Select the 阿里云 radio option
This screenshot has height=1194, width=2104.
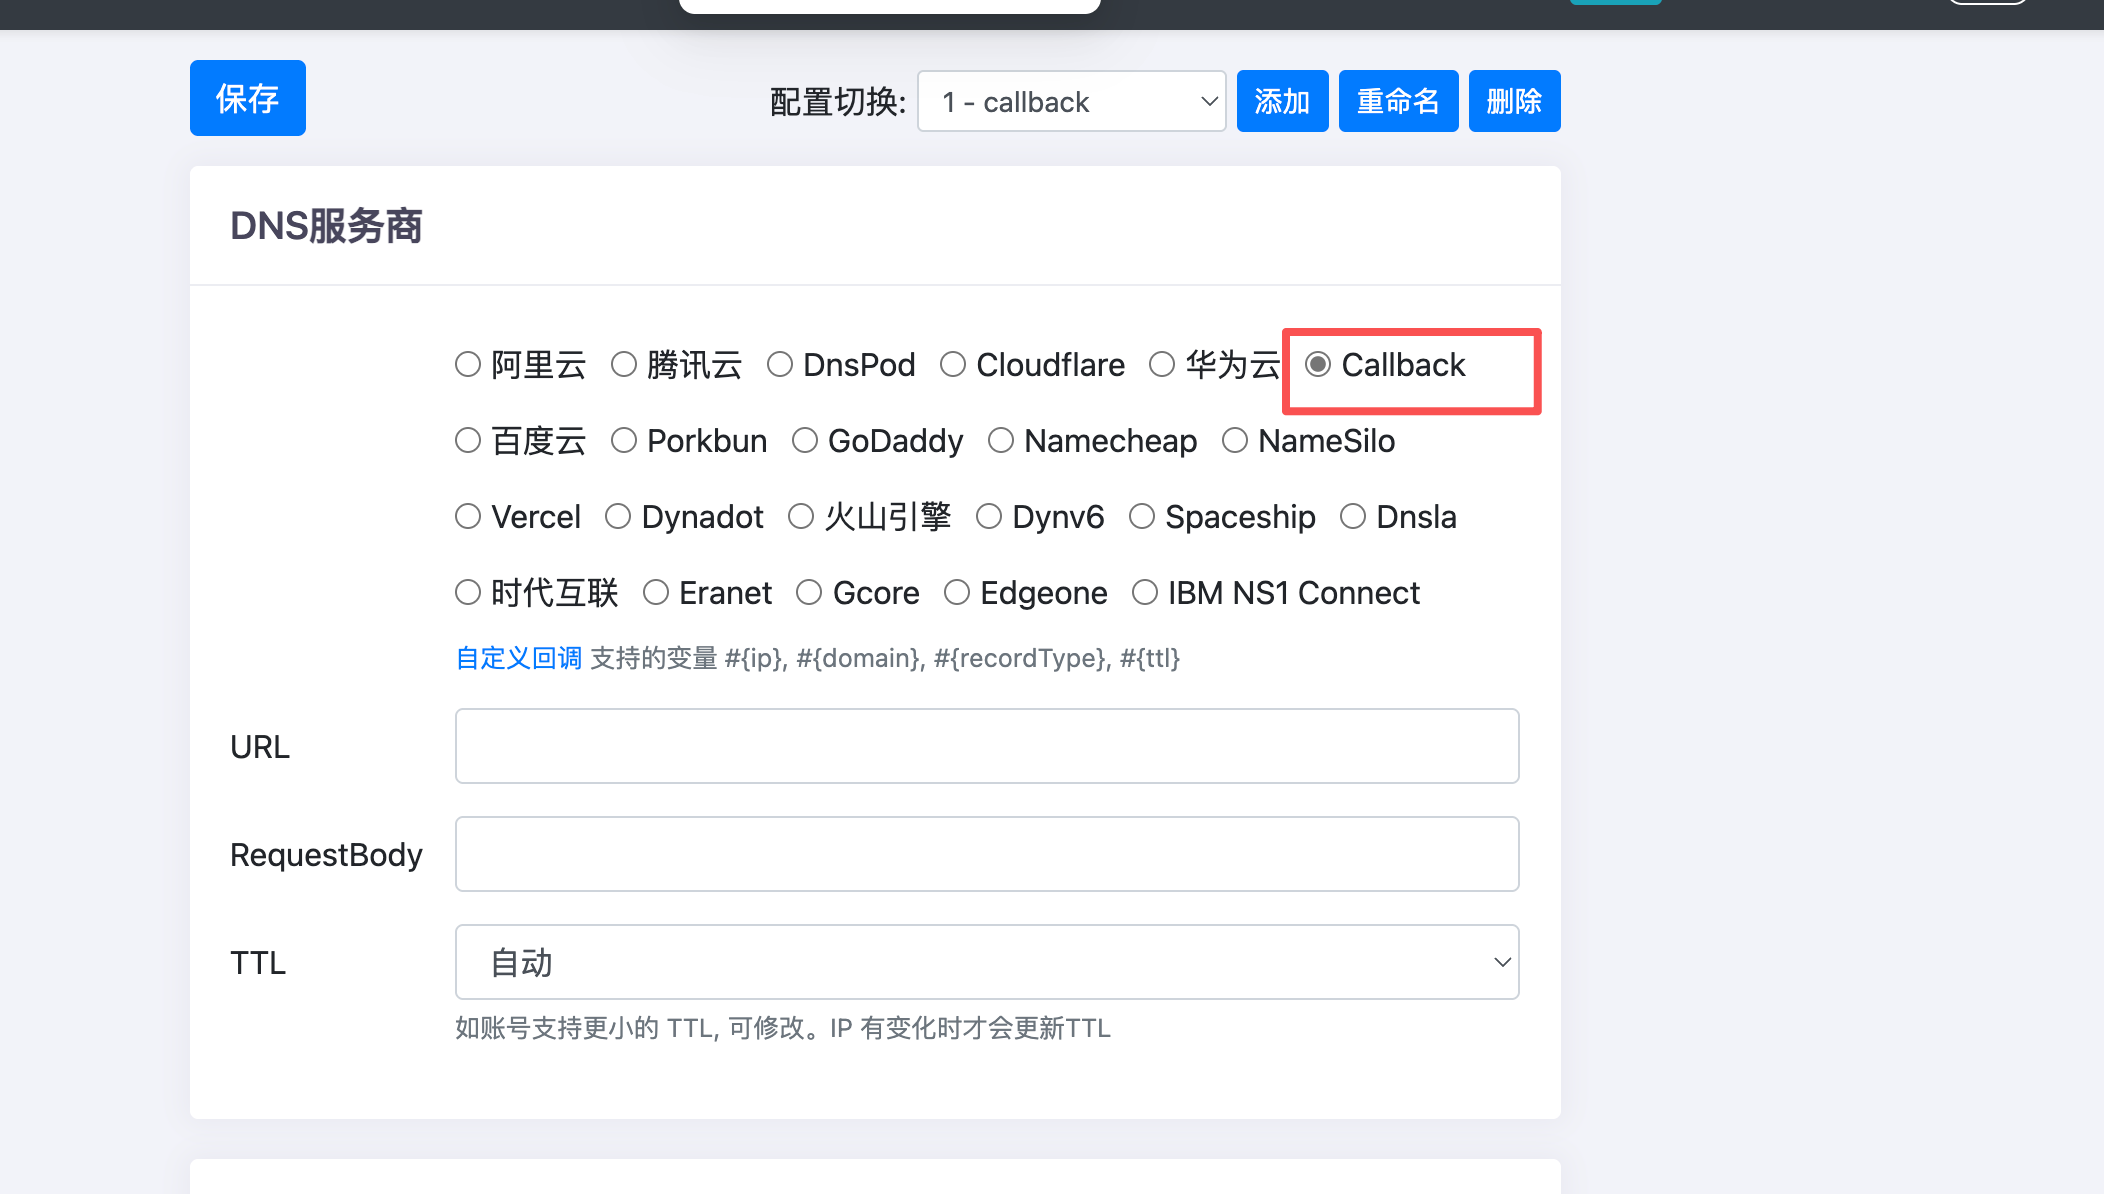(x=468, y=364)
